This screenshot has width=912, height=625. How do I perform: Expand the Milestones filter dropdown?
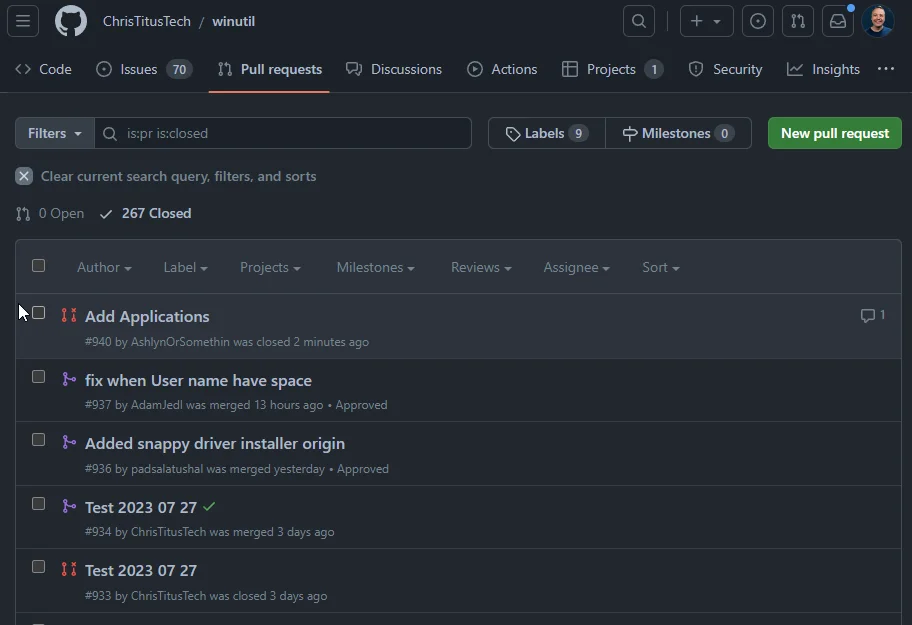point(375,267)
